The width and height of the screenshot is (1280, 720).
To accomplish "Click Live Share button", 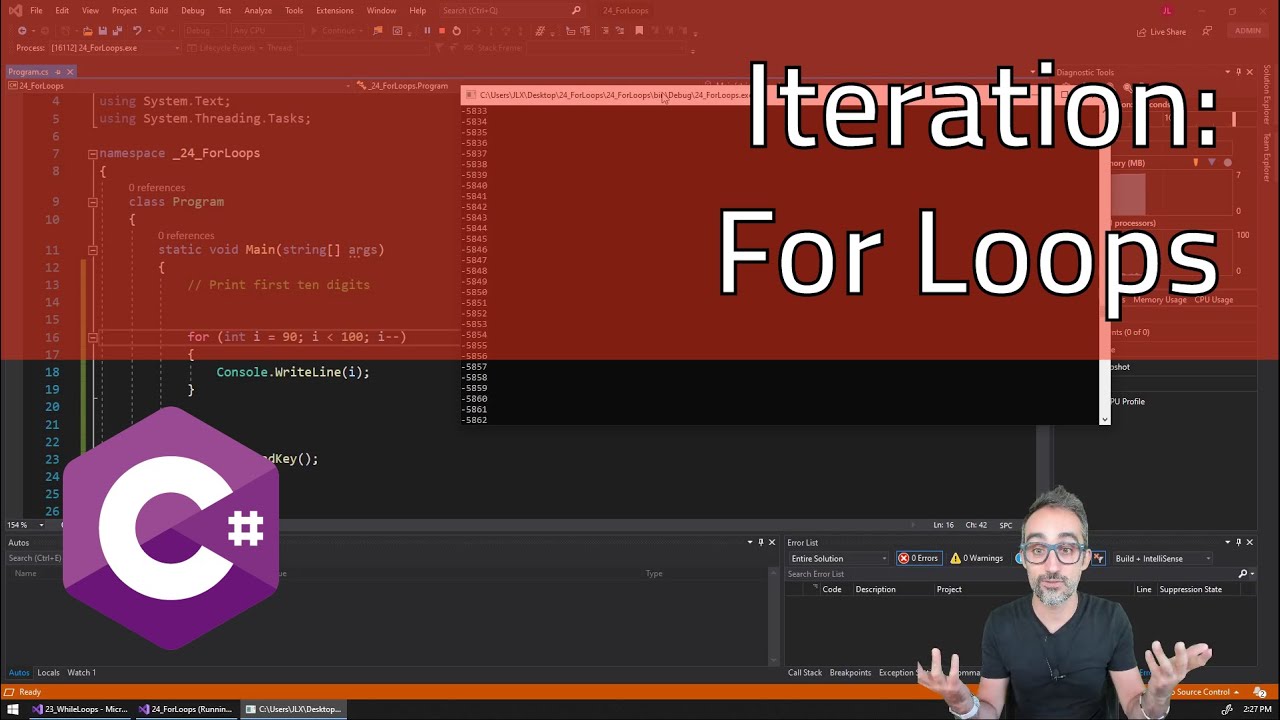I will tap(1161, 32).
